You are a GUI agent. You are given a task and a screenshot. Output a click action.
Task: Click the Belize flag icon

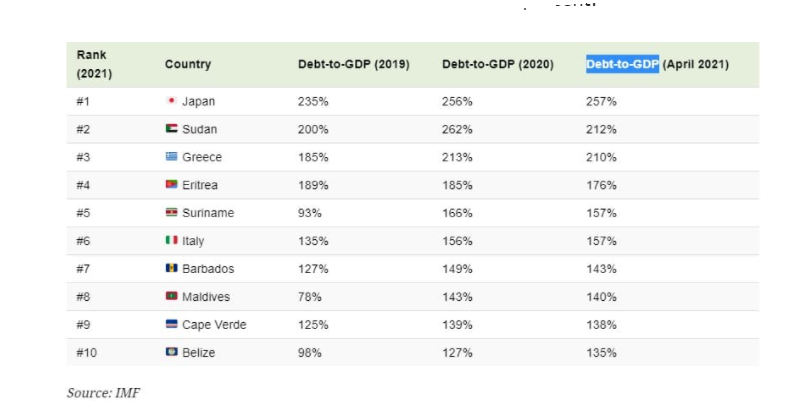171,353
